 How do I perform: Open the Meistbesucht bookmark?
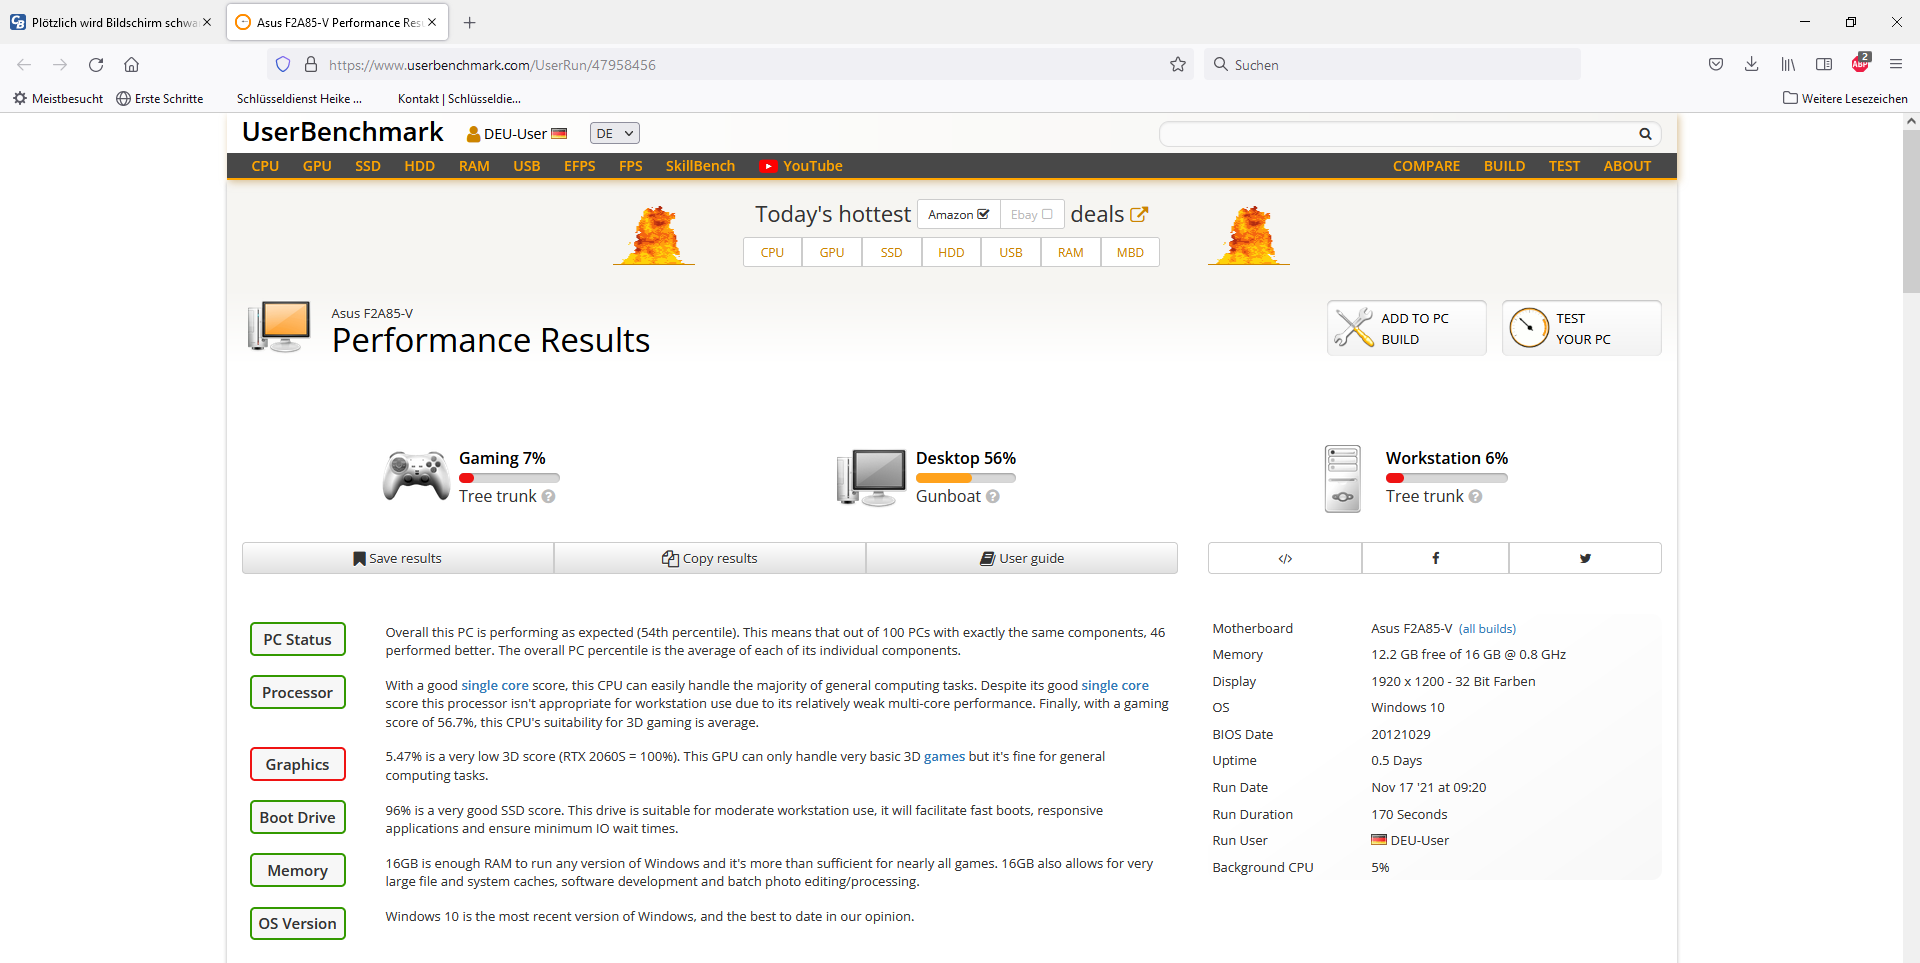click(58, 98)
